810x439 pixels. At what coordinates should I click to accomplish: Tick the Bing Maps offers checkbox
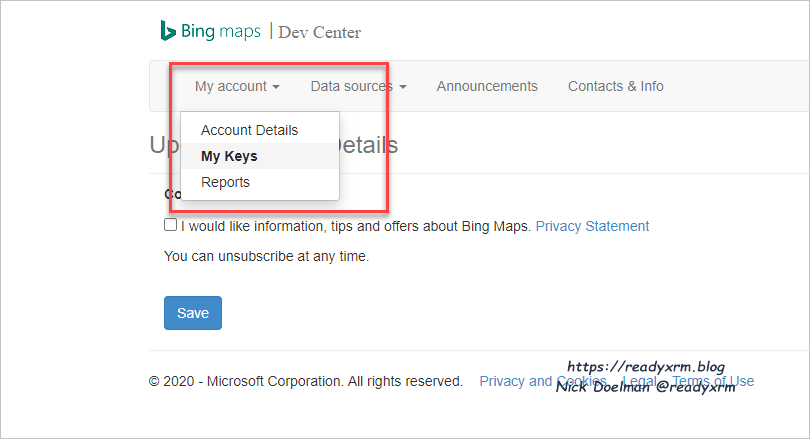tap(171, 225)
